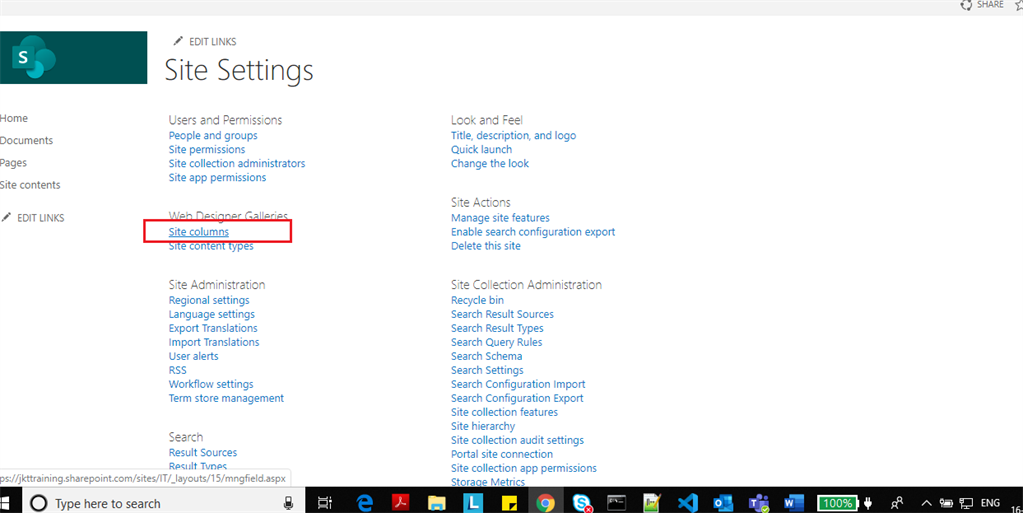Open Skype from the taskbar
1023x513 pixels.
point(581,503)
